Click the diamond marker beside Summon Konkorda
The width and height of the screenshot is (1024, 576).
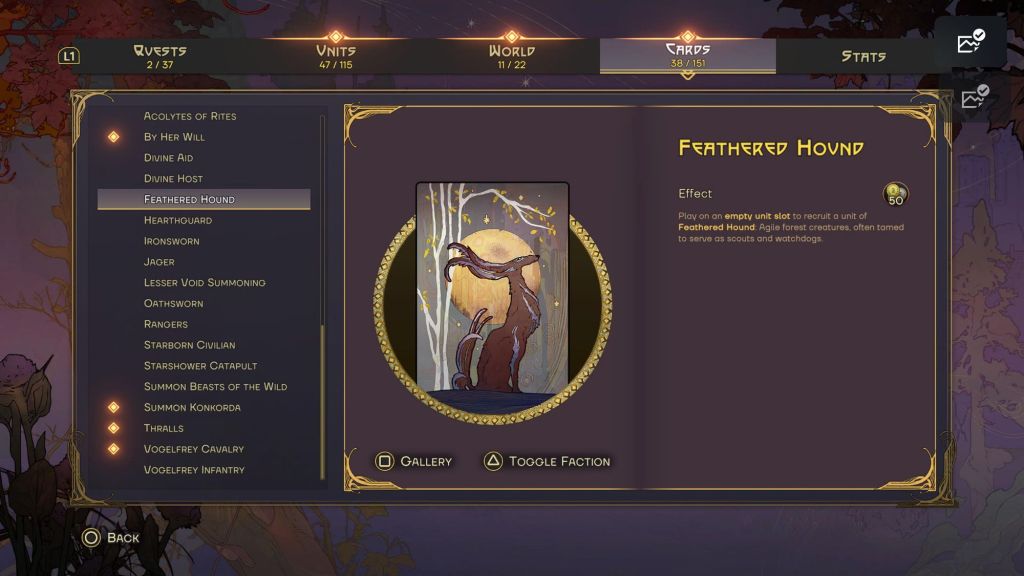(x=114, y=407)
